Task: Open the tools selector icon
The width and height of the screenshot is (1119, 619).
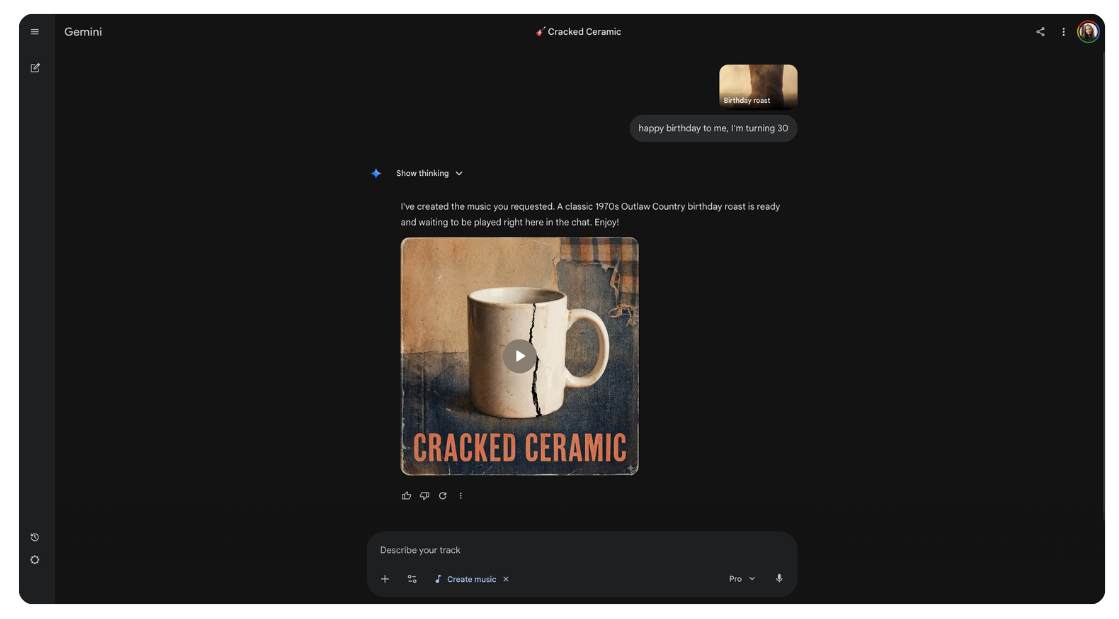Action: (x=411, y=579)
